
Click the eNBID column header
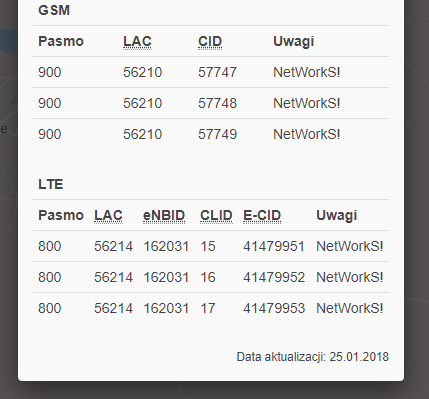pos(164,215)
